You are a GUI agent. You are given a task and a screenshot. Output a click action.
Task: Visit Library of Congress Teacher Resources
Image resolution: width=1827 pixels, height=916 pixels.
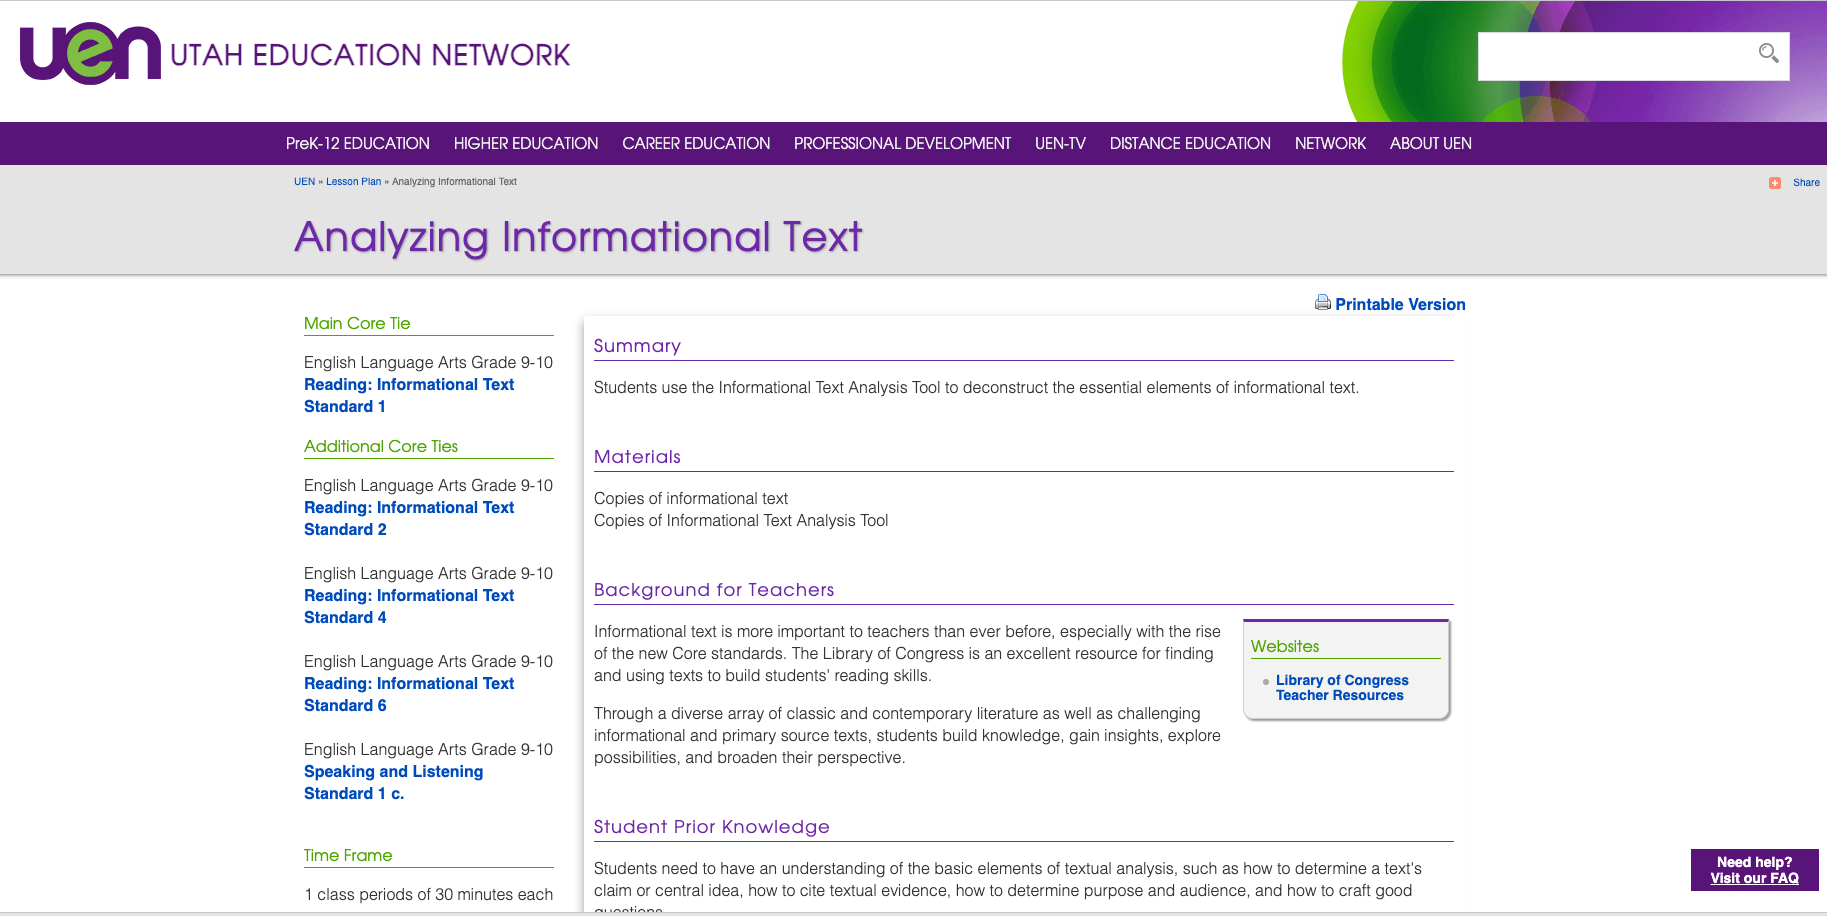(1341, 687)
